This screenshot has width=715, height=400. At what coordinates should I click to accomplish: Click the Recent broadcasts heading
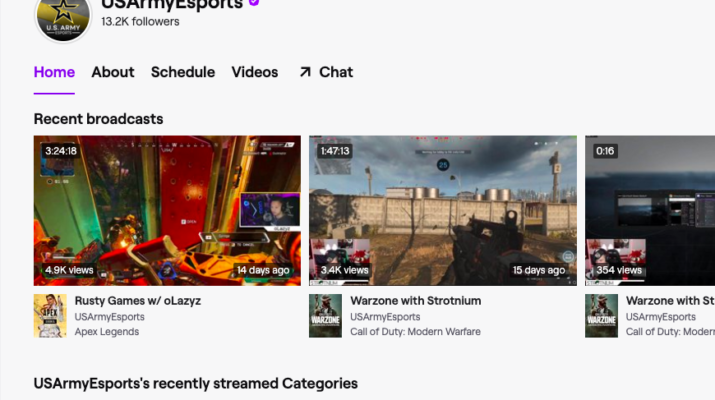98,119
